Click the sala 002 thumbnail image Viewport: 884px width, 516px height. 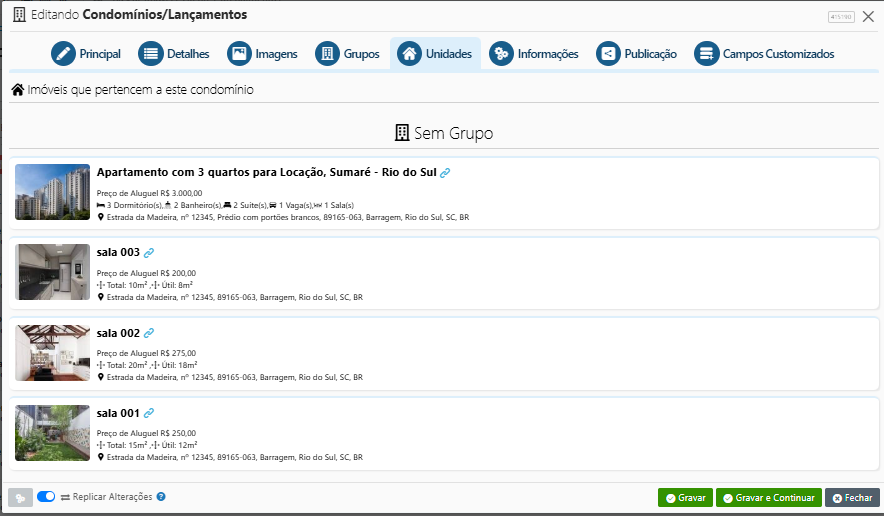(x=52, y=352)
